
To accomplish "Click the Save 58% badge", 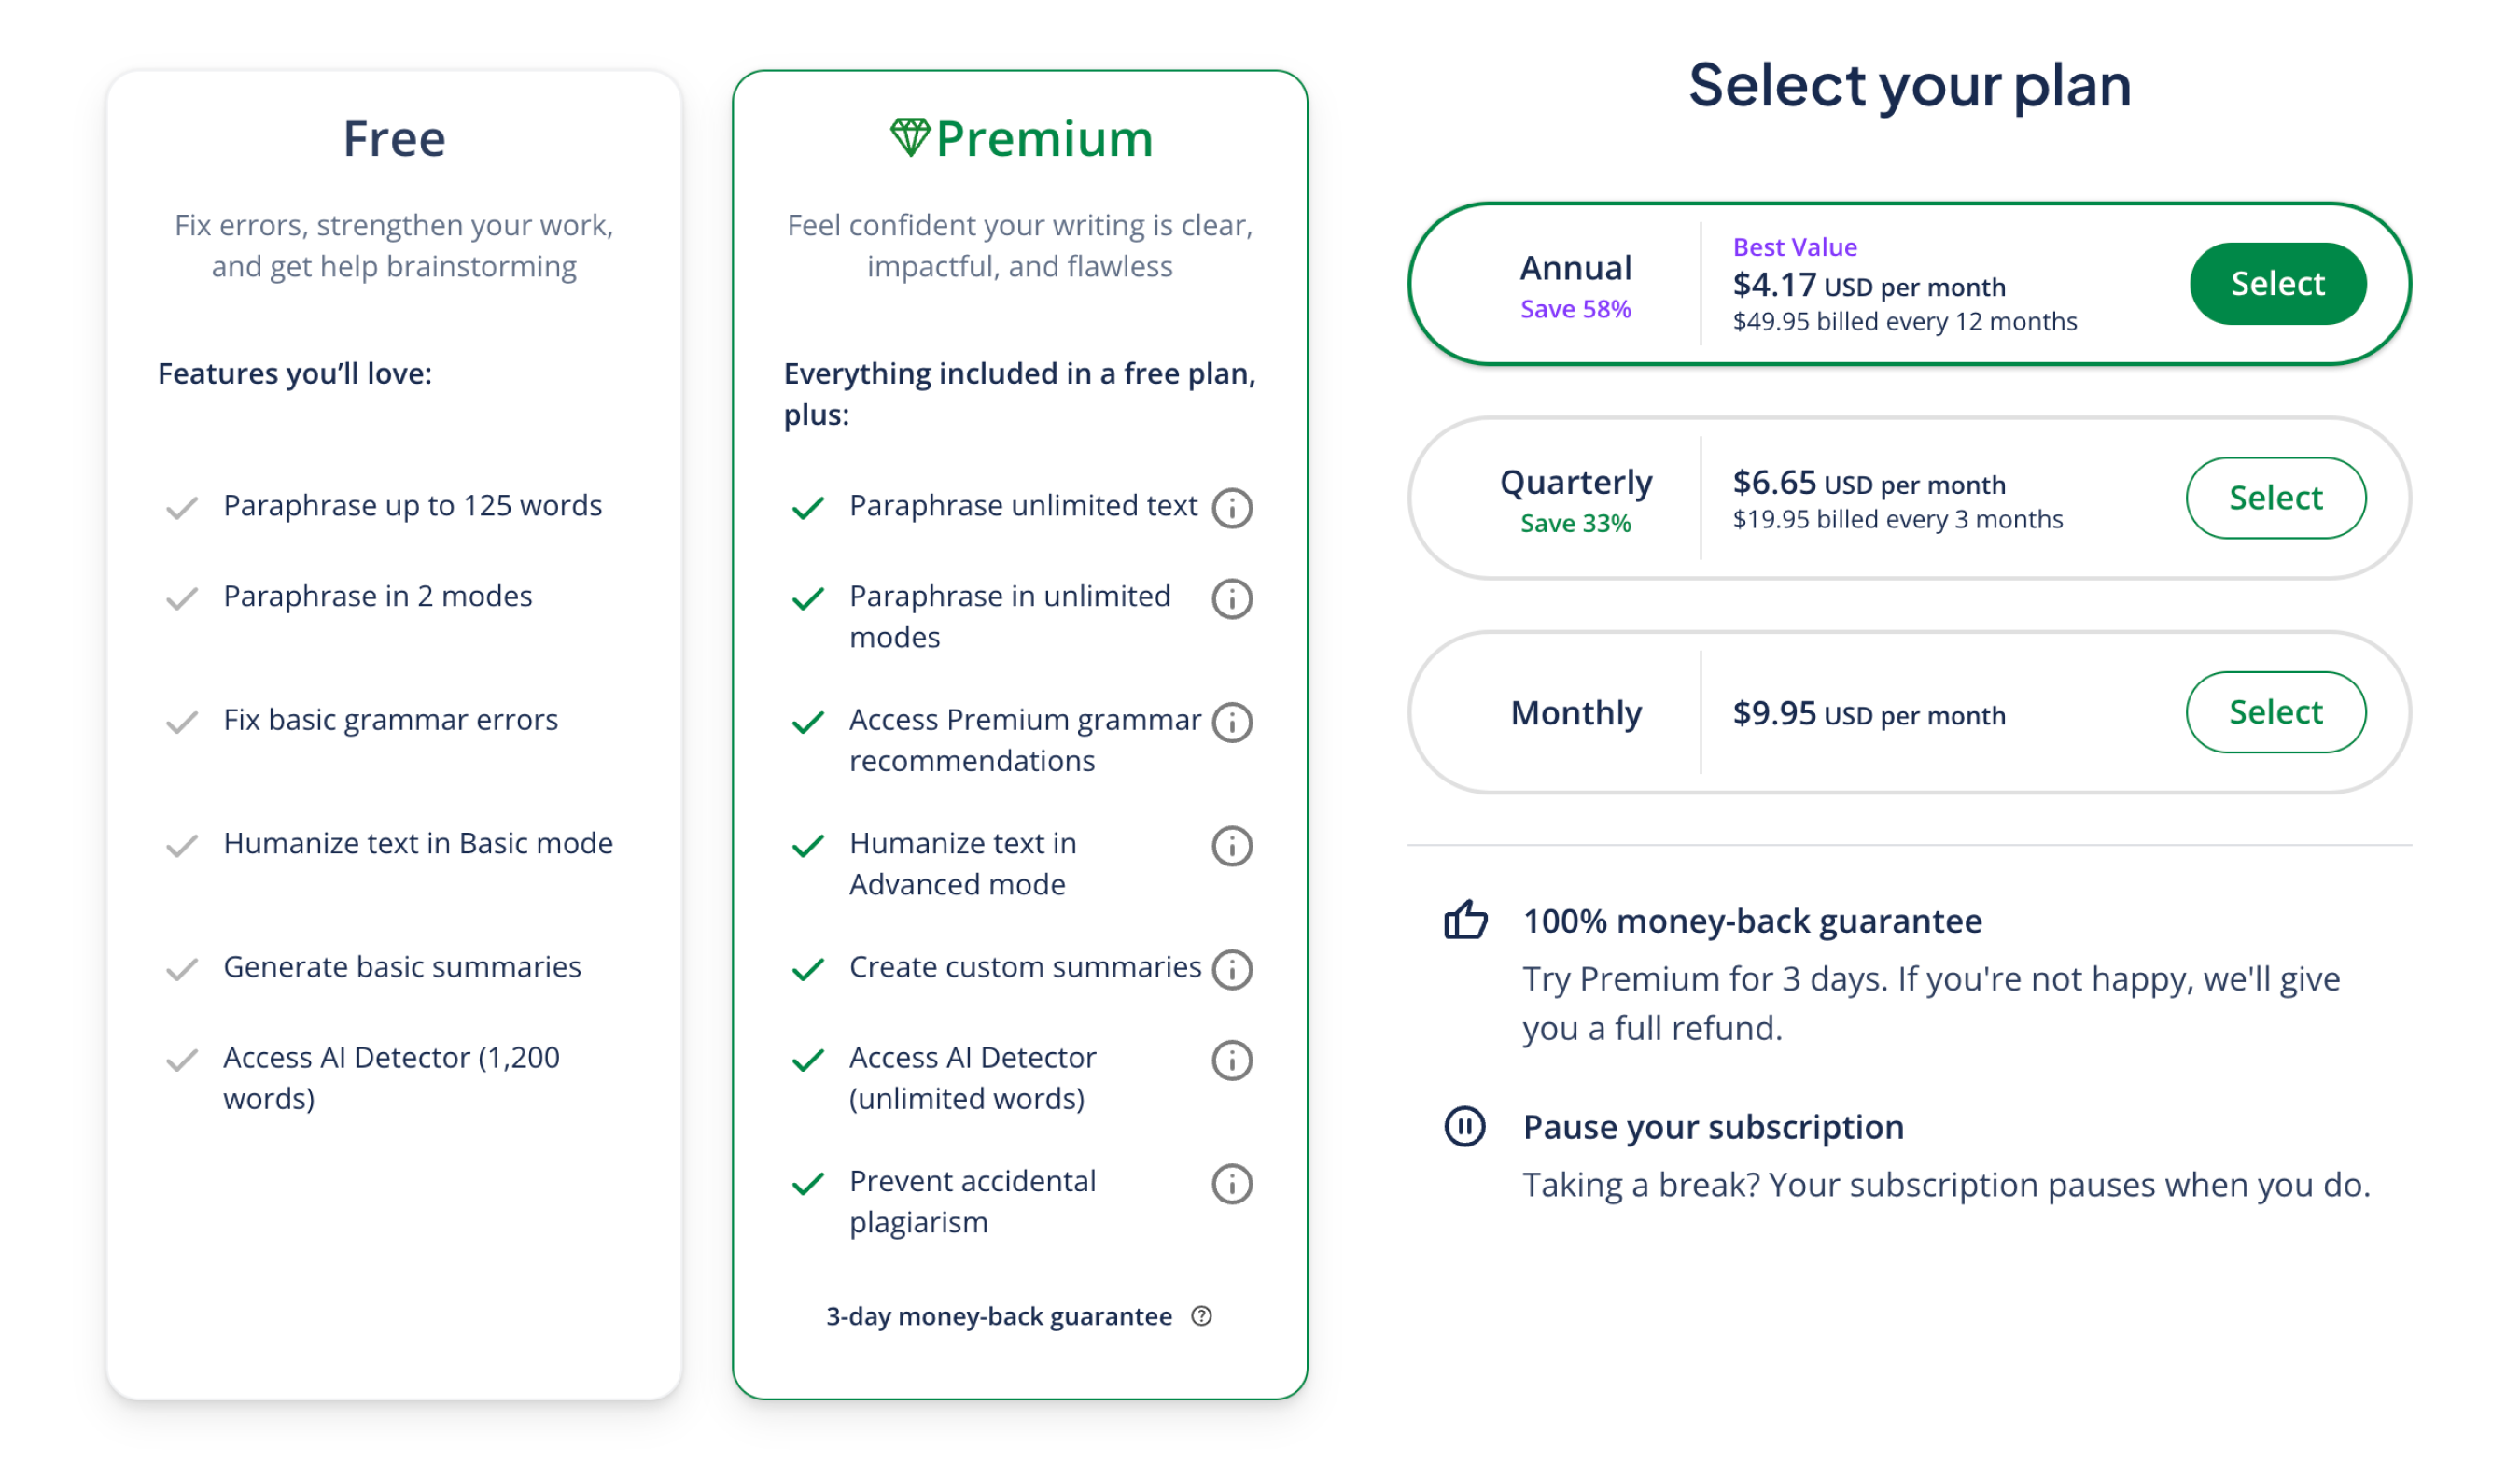I will (1575, 308).
